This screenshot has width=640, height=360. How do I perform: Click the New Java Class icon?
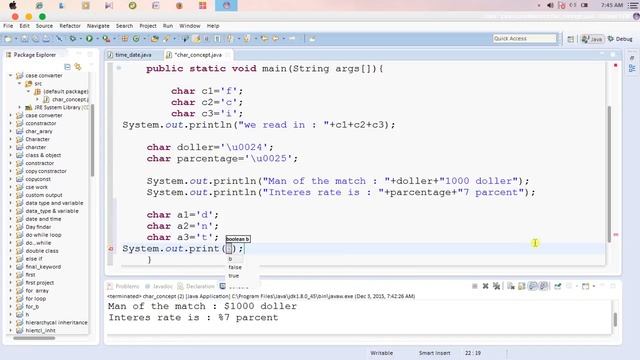click(136, 38)
